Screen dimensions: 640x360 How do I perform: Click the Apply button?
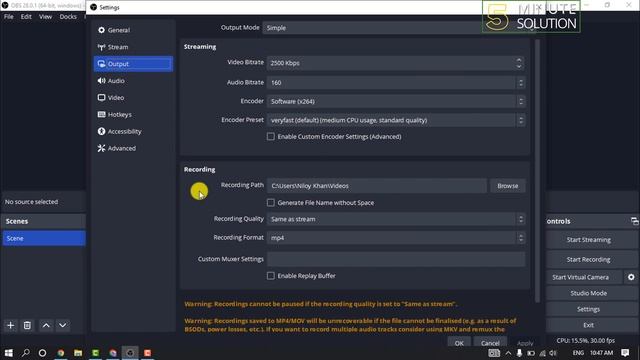click(x=525, y=343)
